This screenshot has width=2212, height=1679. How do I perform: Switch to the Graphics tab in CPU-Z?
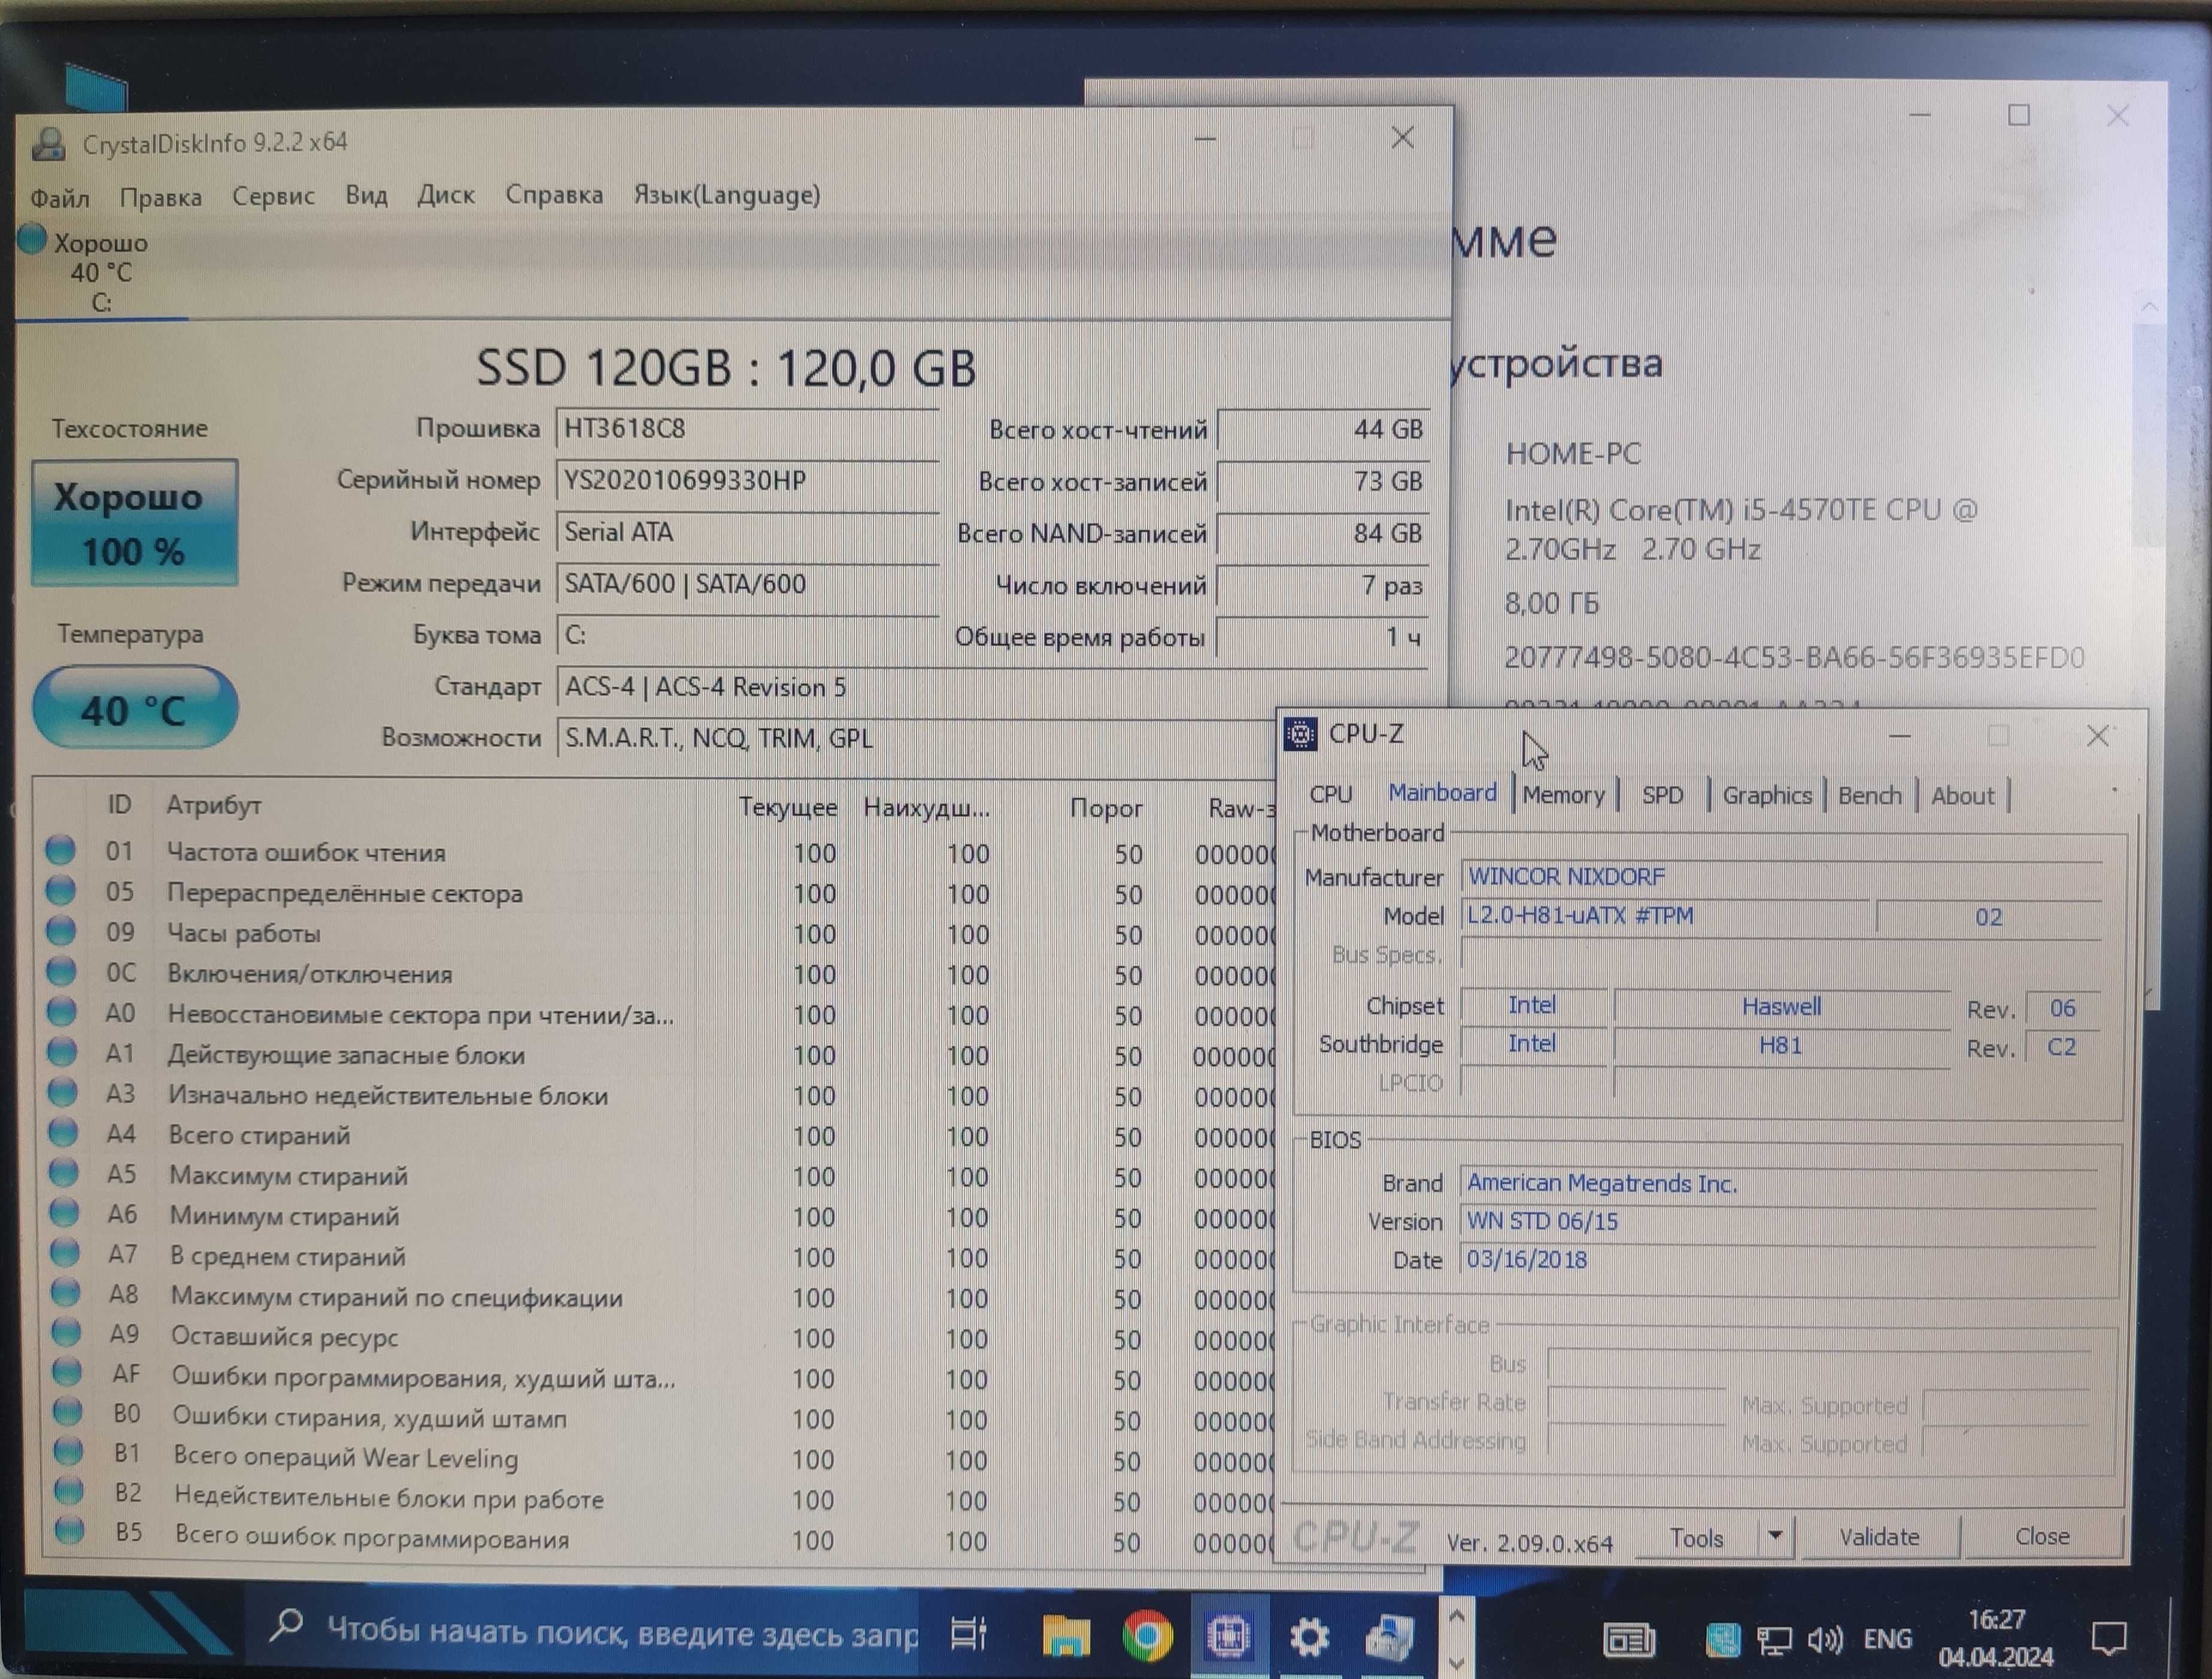pyautogui.click(x=1767, y=795)
